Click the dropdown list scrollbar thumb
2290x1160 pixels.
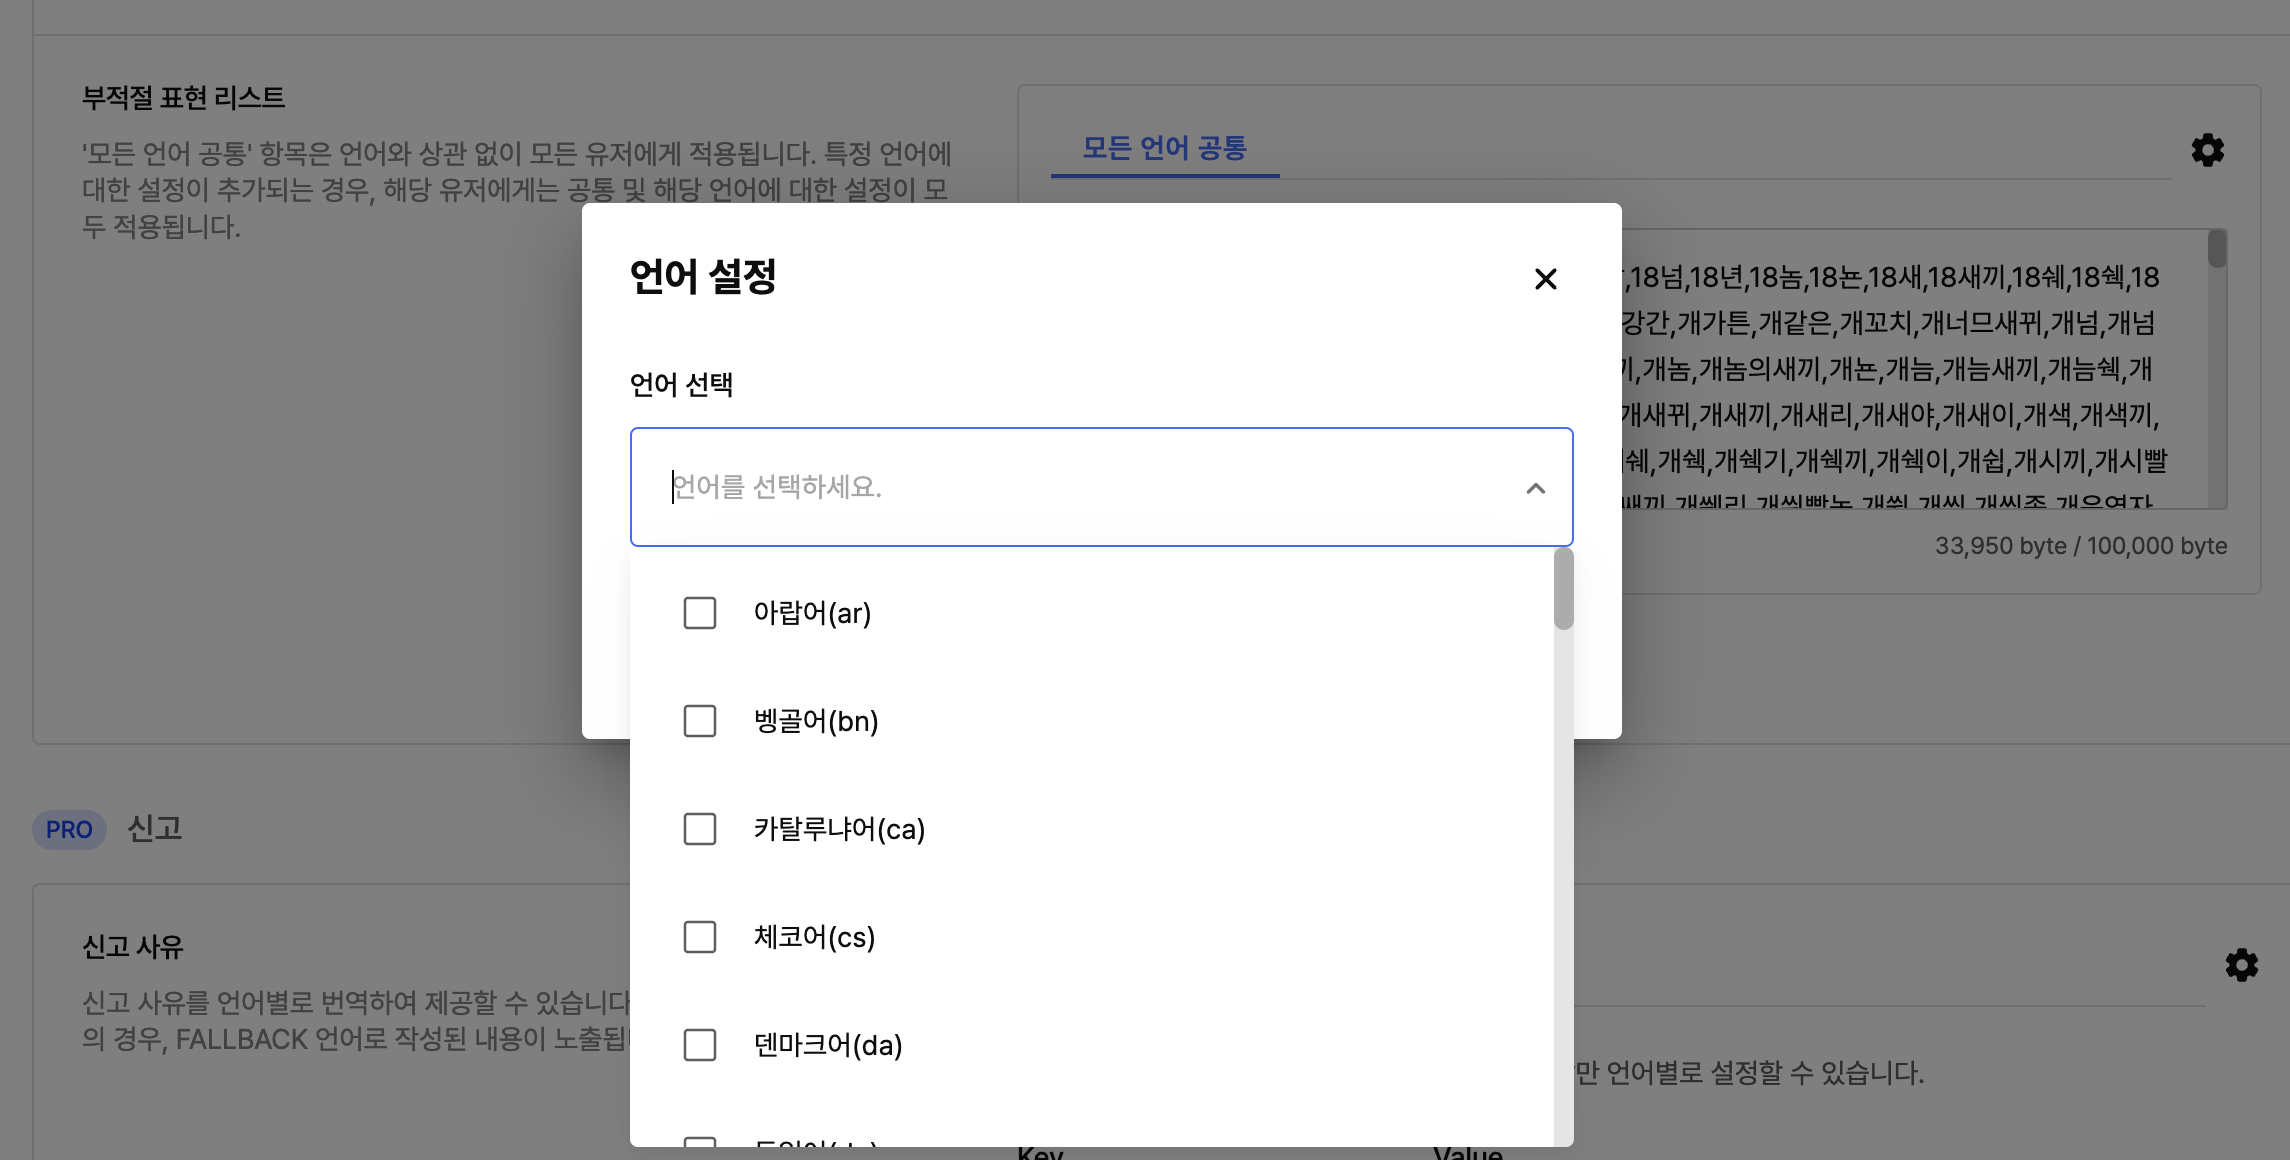(x=1563, y=590)
